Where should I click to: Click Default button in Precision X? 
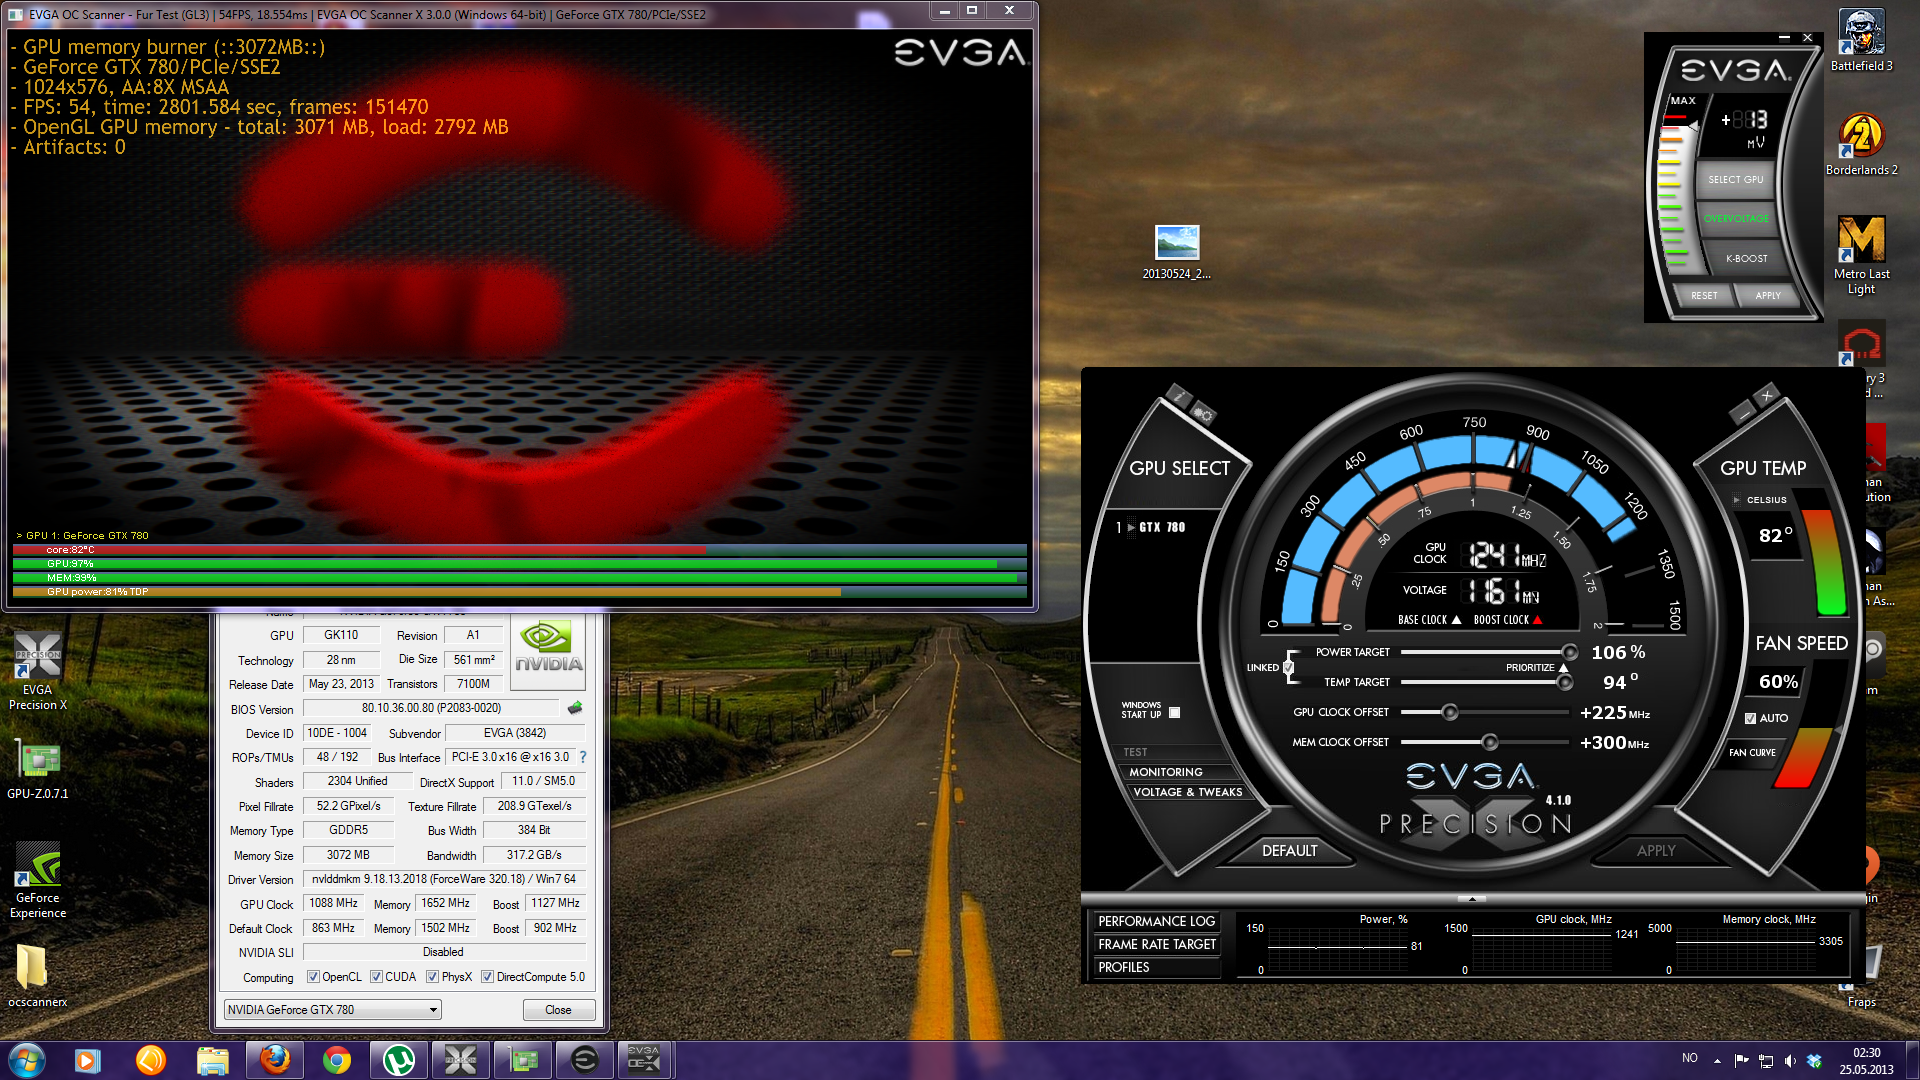point(1289,851)
